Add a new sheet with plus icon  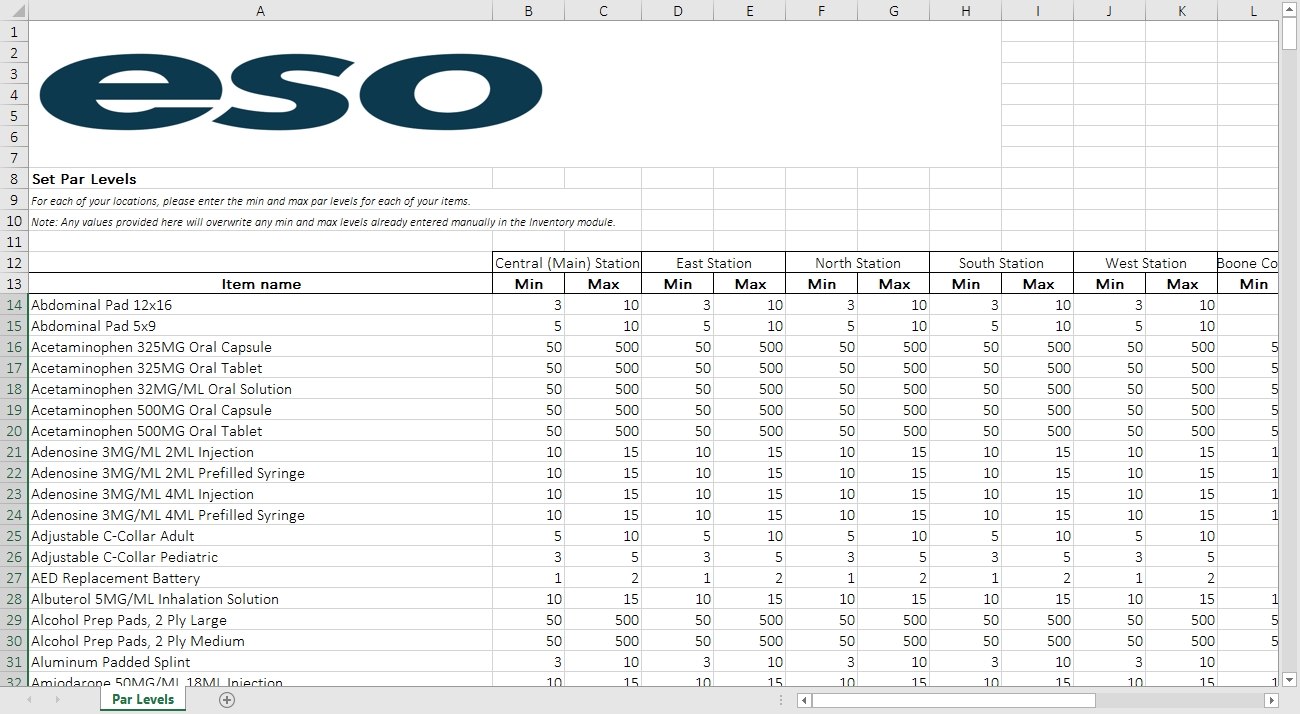[227, 700]
